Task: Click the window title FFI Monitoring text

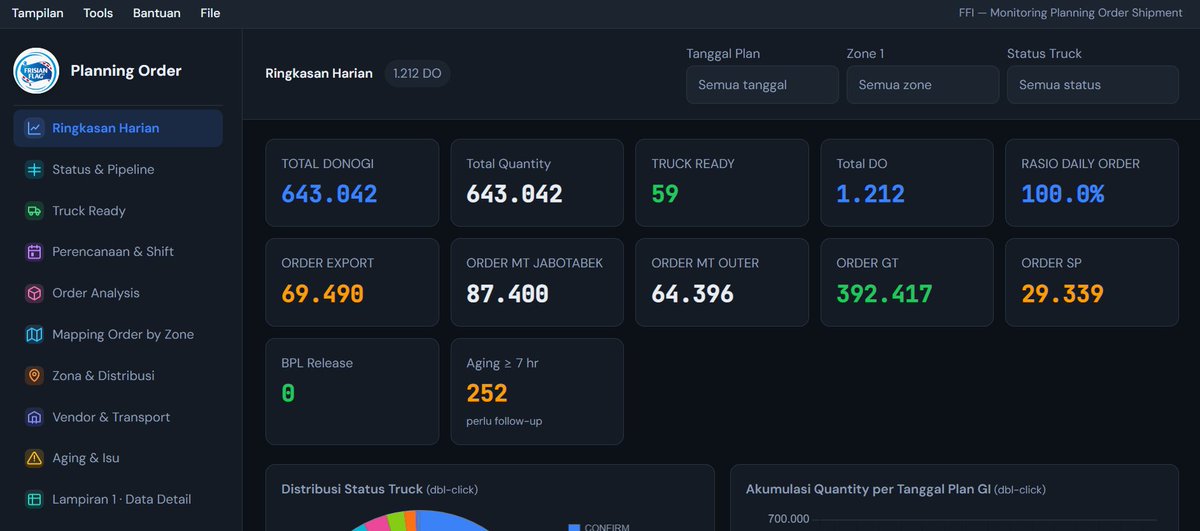Action: [1070, 13]
